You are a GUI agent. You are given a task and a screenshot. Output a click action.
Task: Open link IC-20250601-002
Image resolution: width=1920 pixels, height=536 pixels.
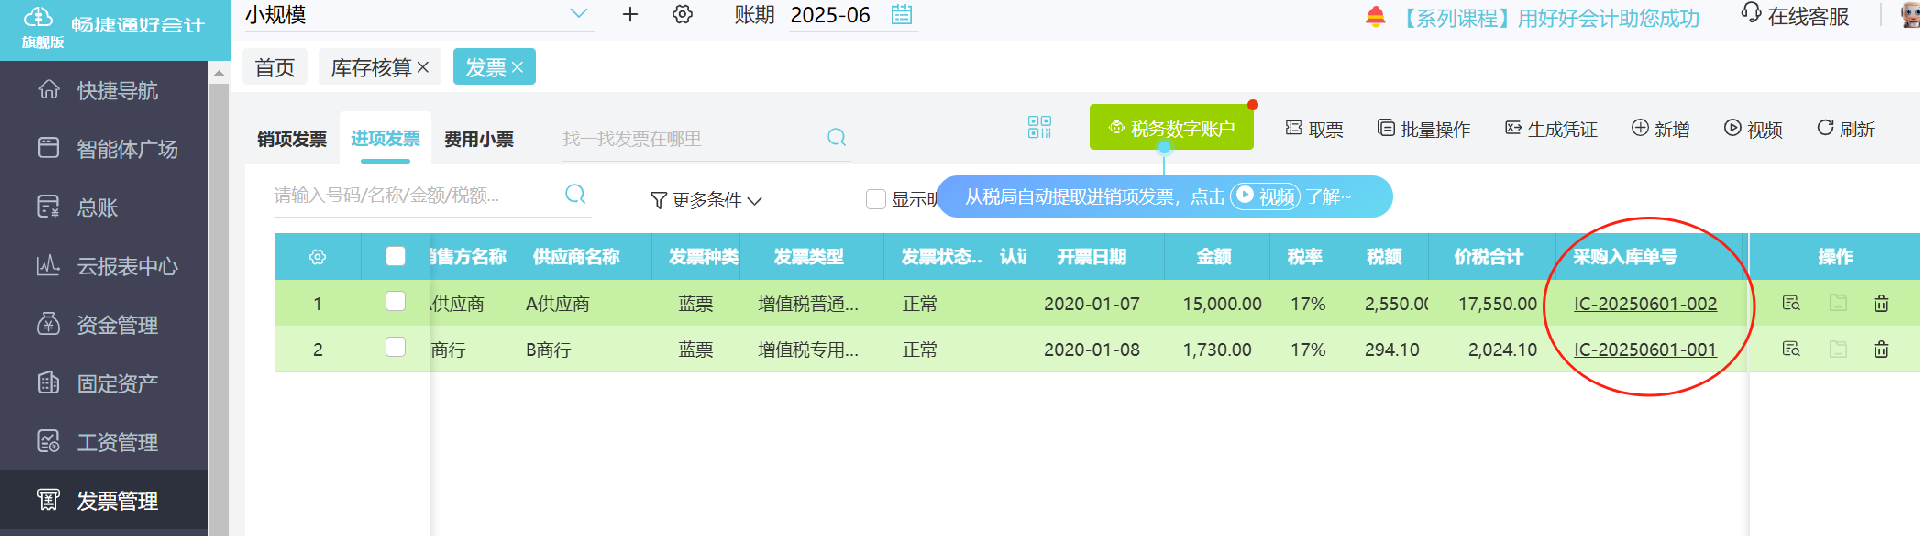point(1645,304)
